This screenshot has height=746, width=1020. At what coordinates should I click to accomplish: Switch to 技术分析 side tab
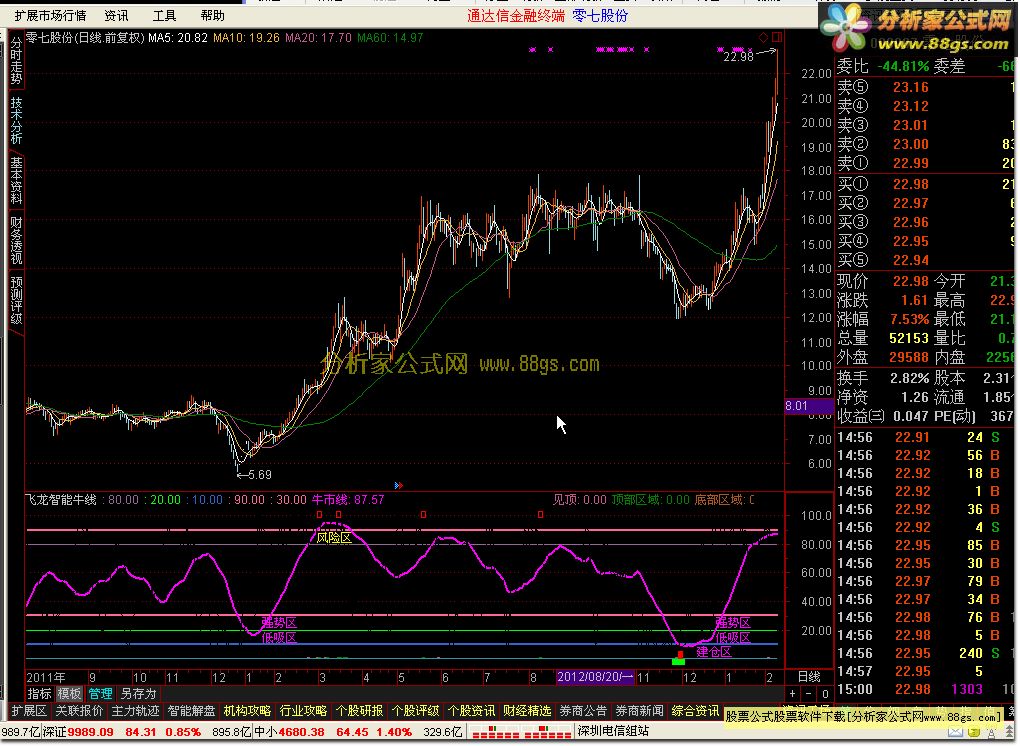pyautogui.click(x=16, y=120)
